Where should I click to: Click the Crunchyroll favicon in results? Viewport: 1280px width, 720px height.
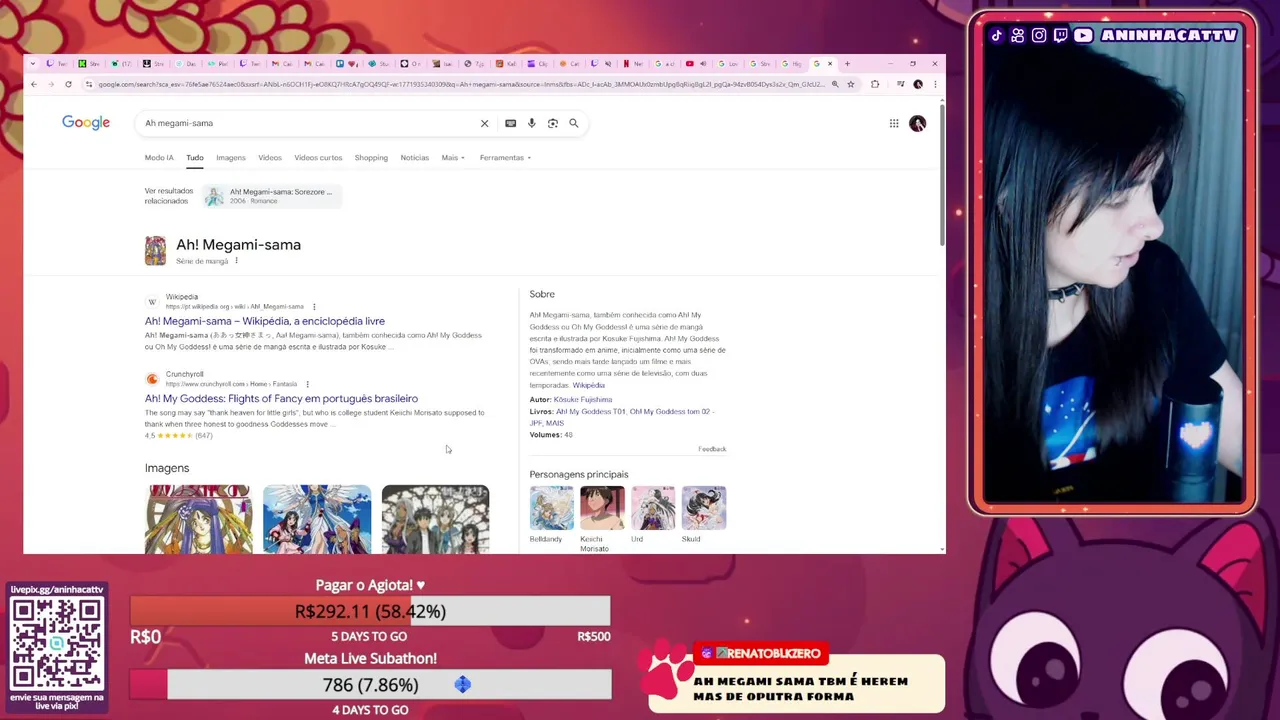coord(152,378)
